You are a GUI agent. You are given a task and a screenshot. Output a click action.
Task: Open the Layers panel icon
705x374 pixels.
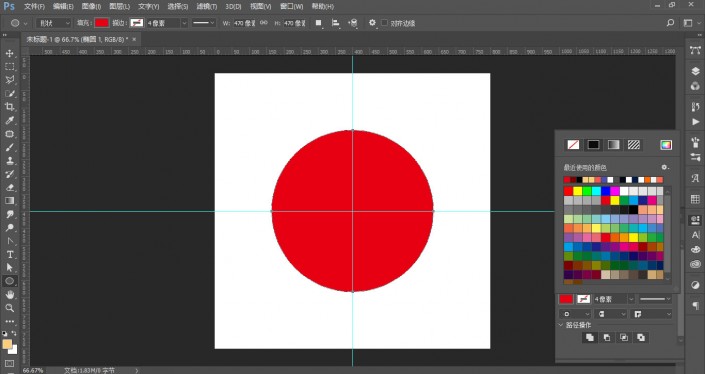[695, 71]
